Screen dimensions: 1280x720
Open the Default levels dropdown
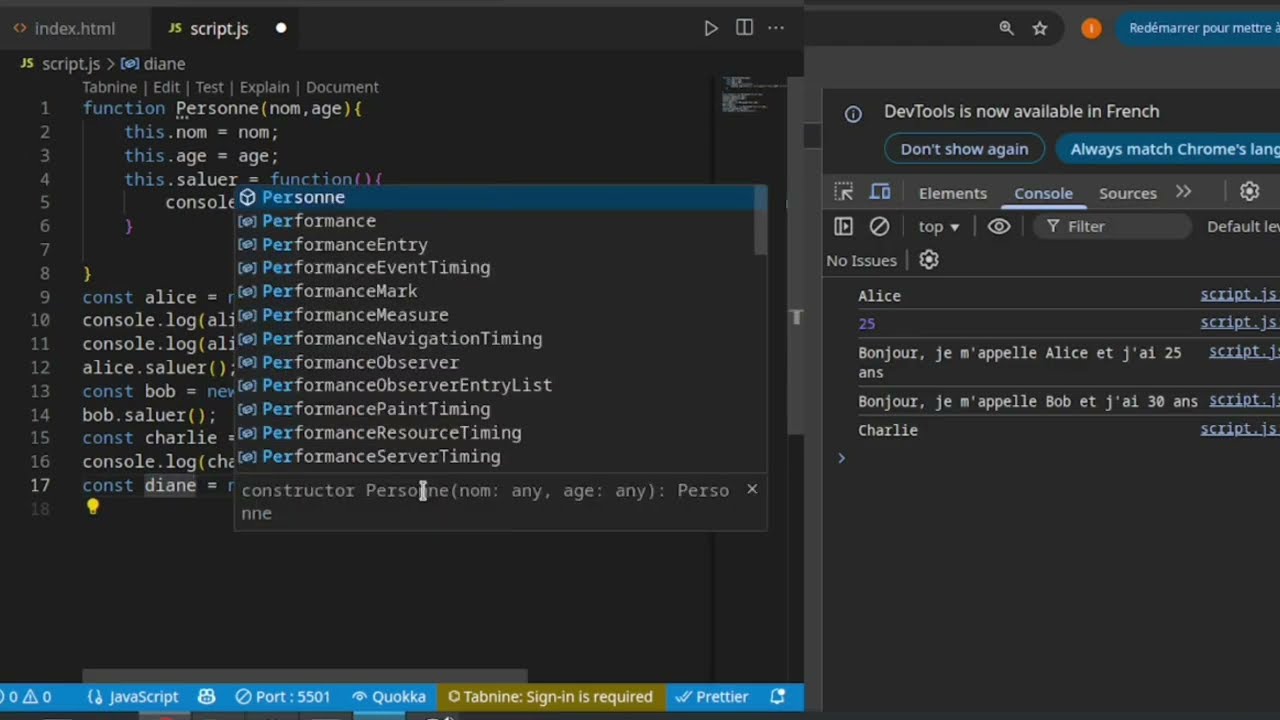pos(1242,226)
